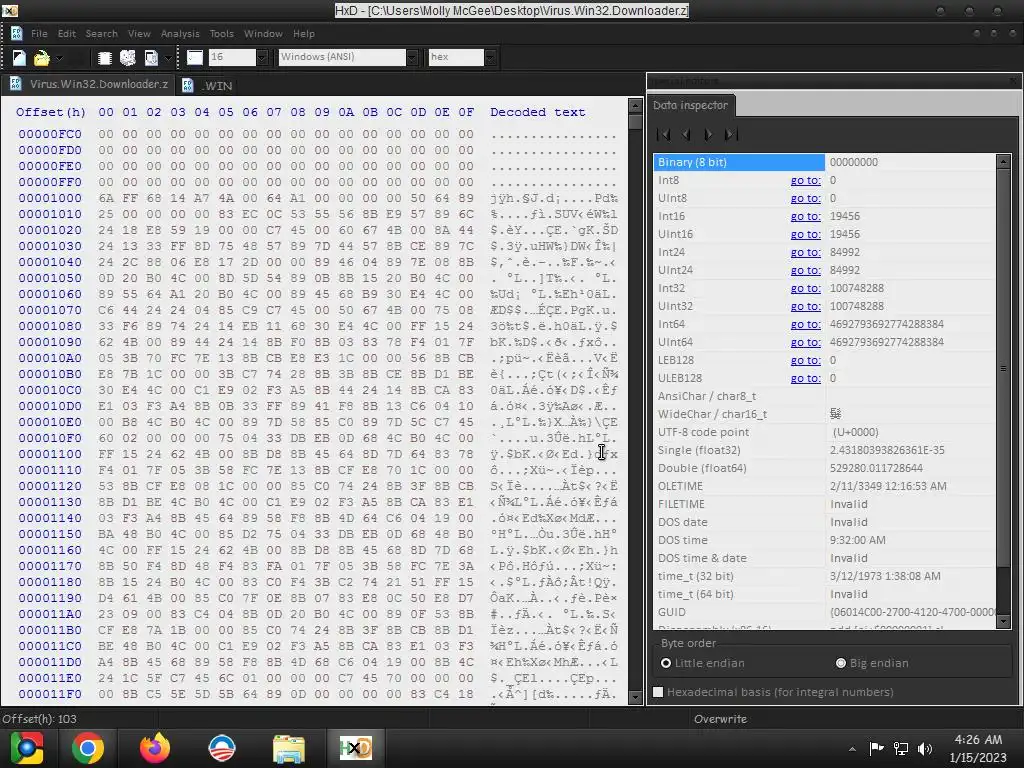
Task: Enable Hexadecimal basis checkbox
Action: (x=658, y=692)
